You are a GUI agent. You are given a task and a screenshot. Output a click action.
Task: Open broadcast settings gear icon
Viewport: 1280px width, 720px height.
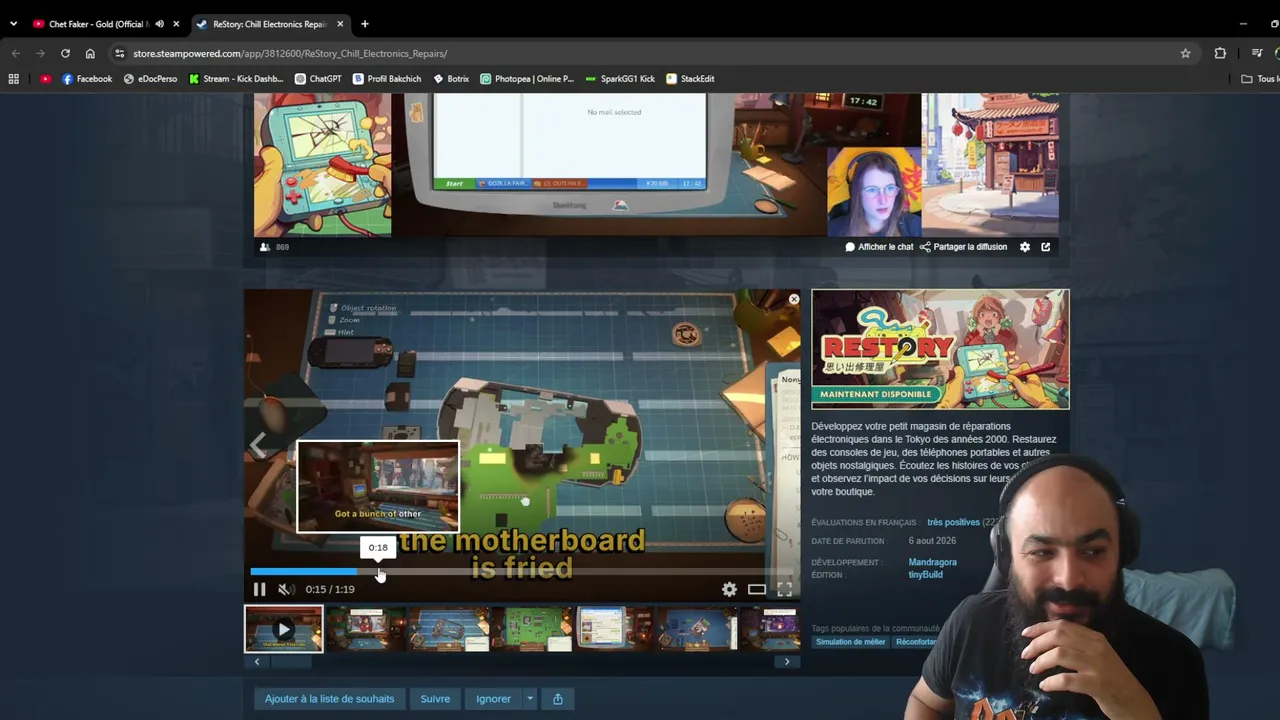point(1025,247)
